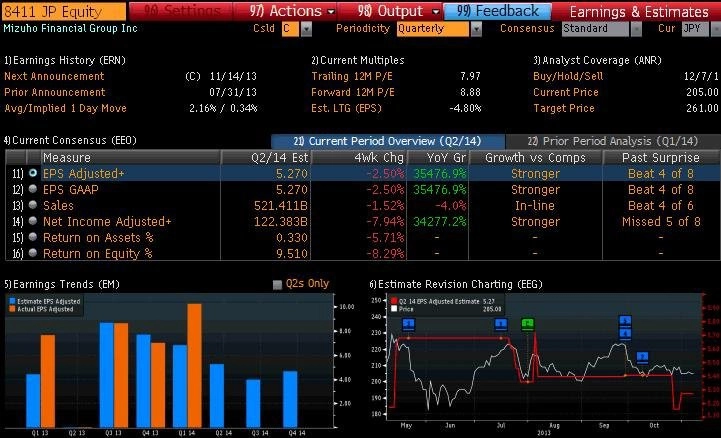This screenshot has height=438, width=721.
Task: Click the Prior Announcement date 07/31/13
Action: [233, 92]
